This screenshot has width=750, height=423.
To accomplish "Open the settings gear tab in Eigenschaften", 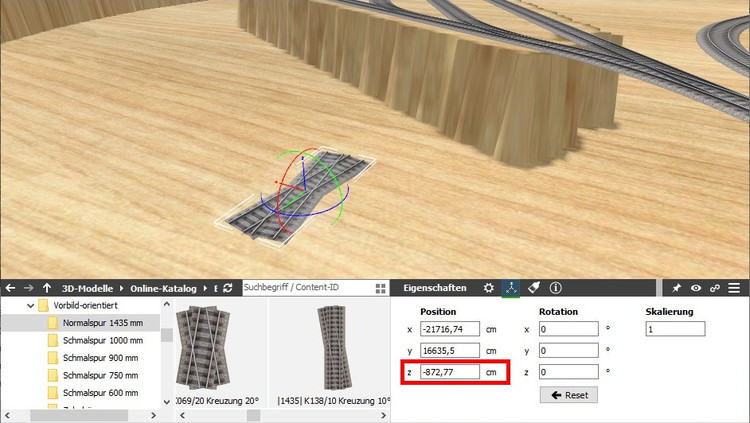I will tap(488, 288).
